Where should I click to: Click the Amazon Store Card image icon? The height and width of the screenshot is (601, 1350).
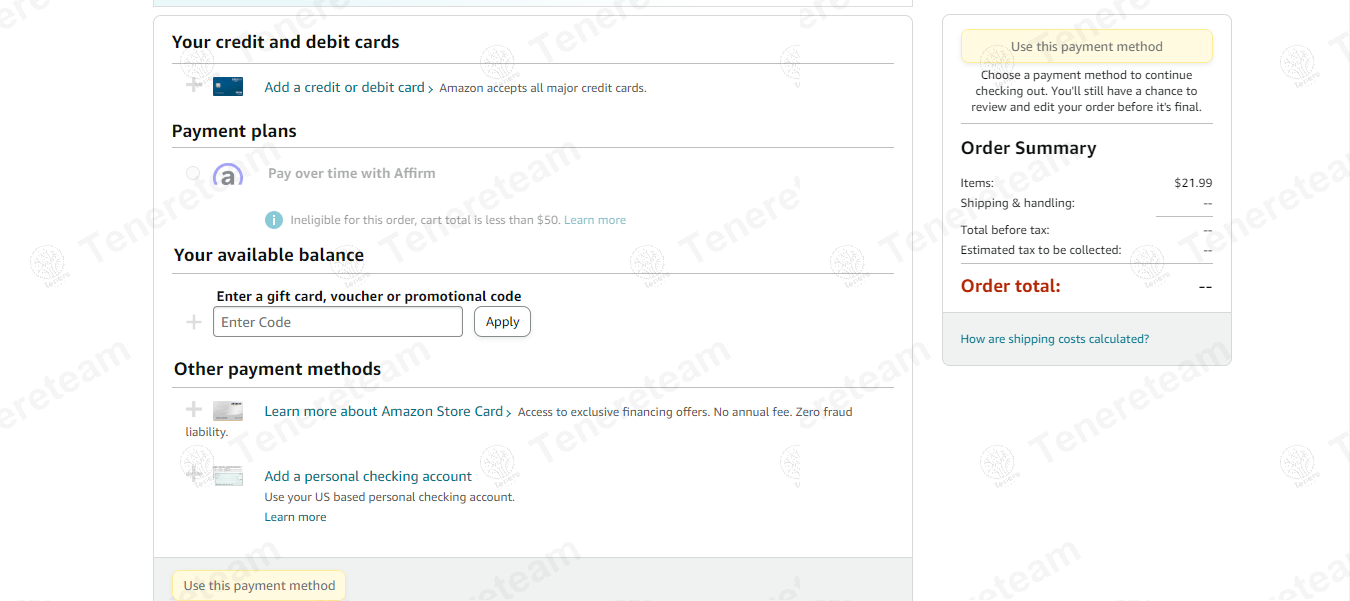[228, 411]
